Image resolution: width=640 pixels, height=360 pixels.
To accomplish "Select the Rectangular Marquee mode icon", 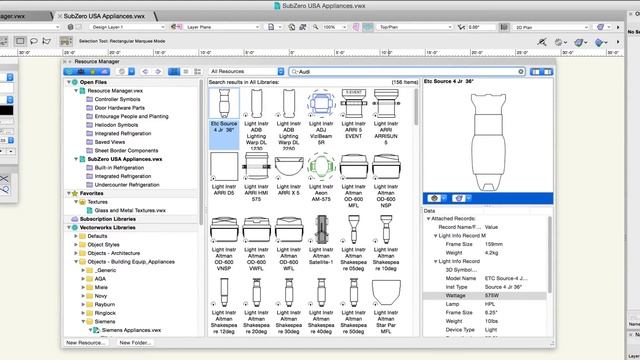I will pyautogui.click(x=20, y=41).
